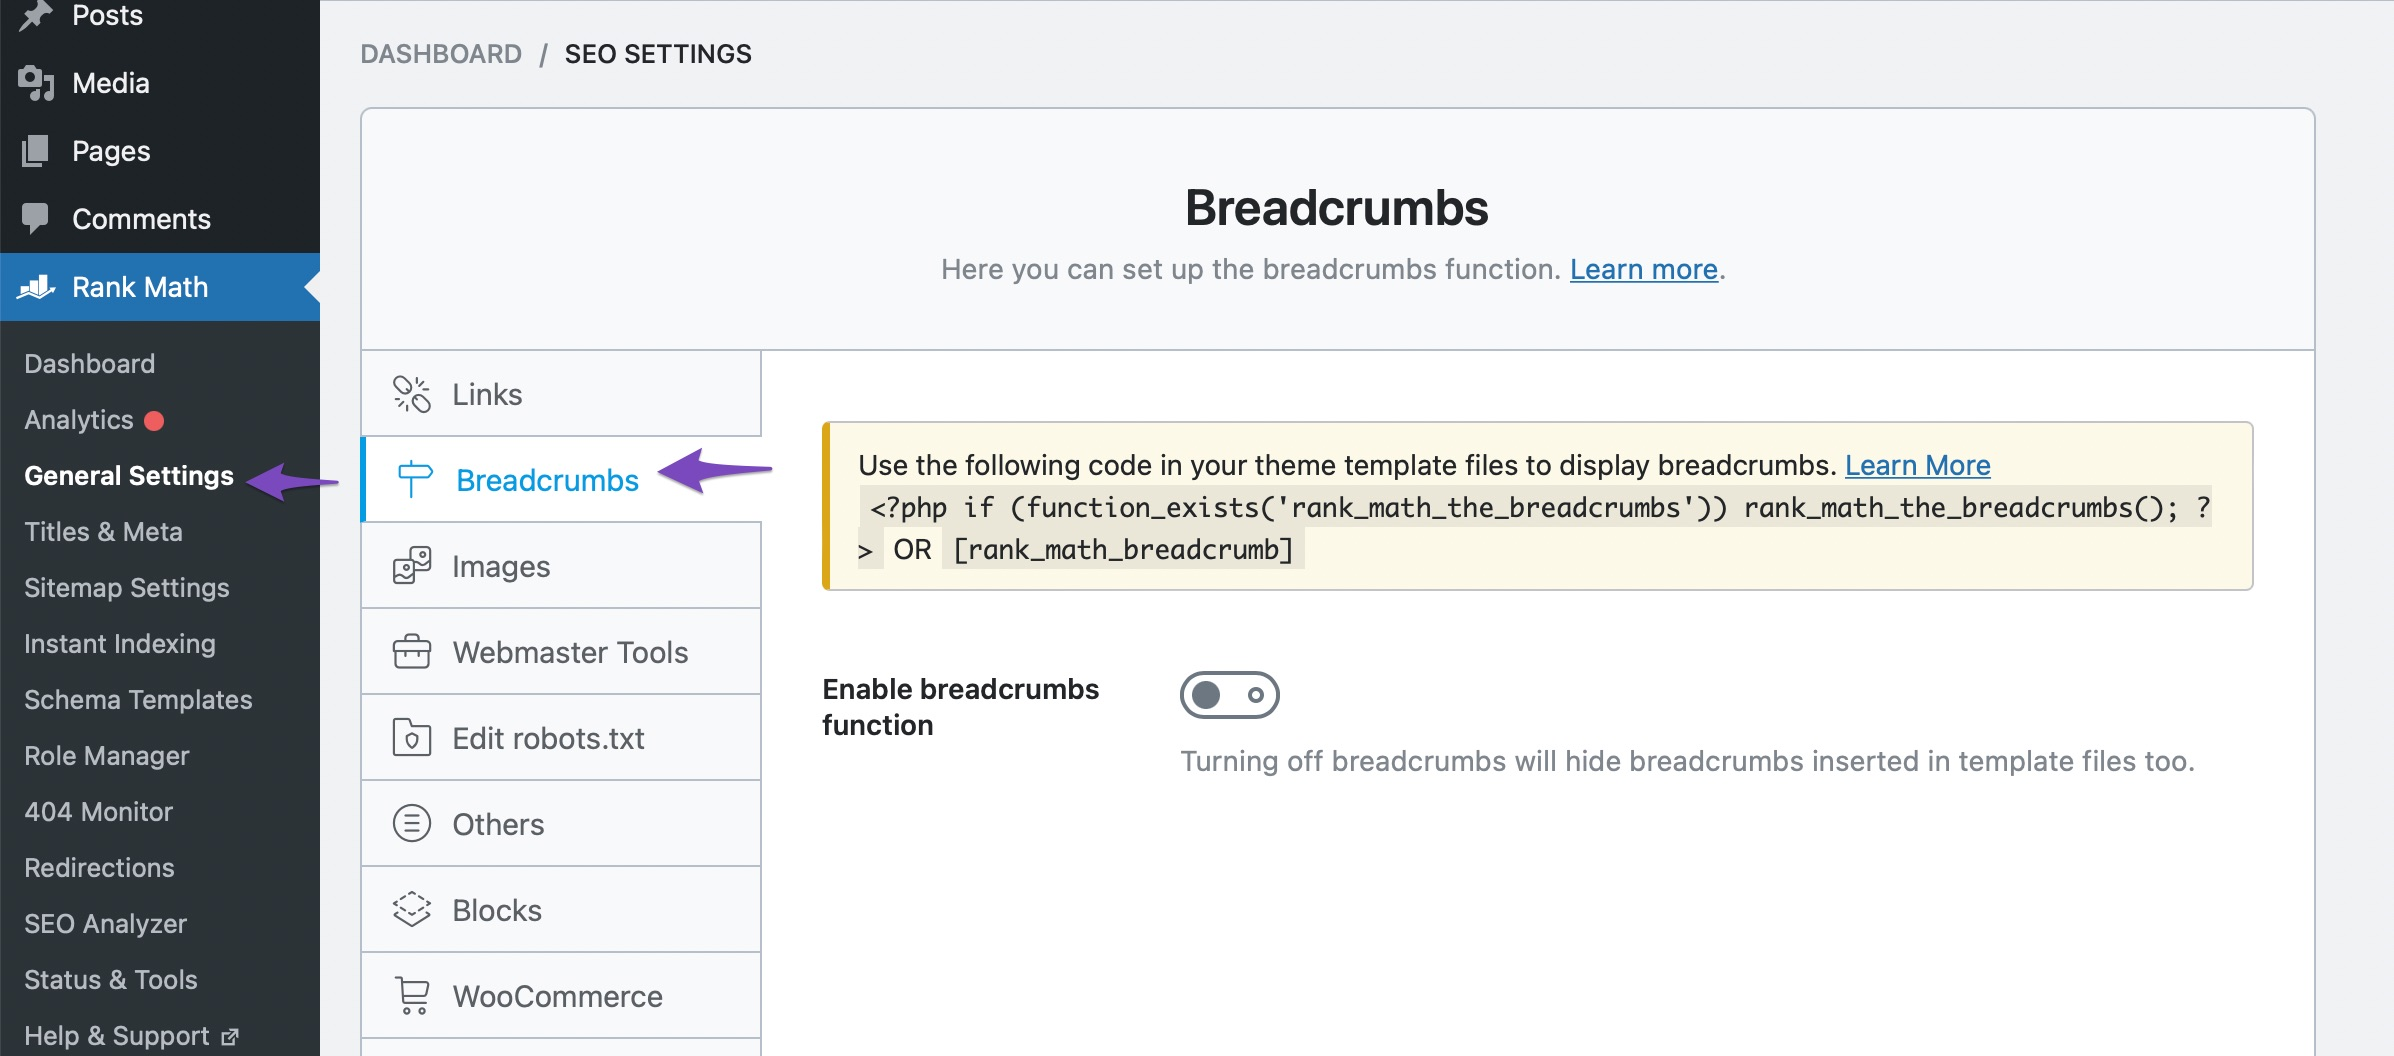This screenshot has height=1056, width=2394.
Task: Navigate back via the DASHBOARD breadcrumb link
Action: 441,53
